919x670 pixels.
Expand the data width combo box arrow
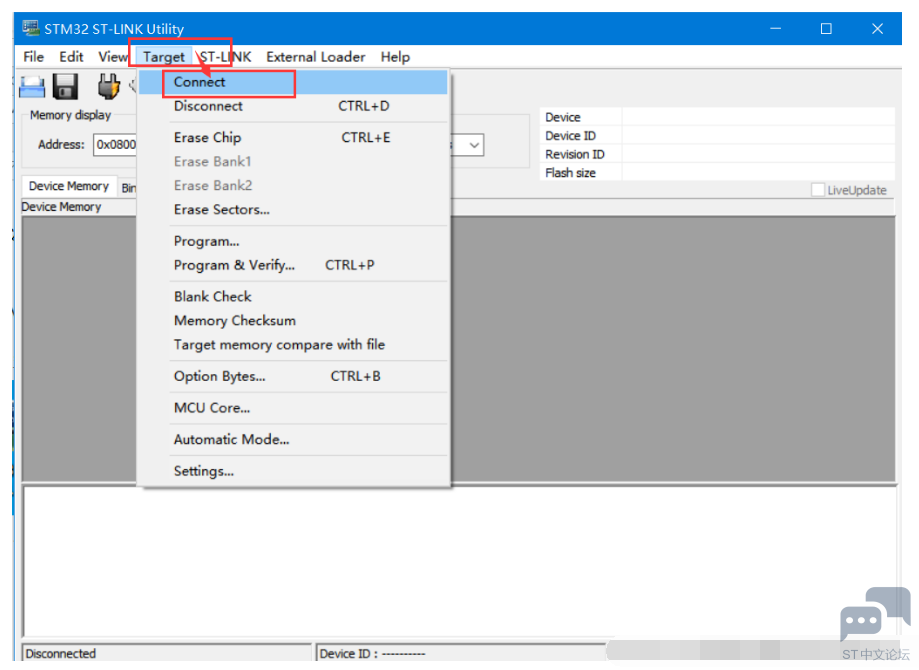coord(474,145)
